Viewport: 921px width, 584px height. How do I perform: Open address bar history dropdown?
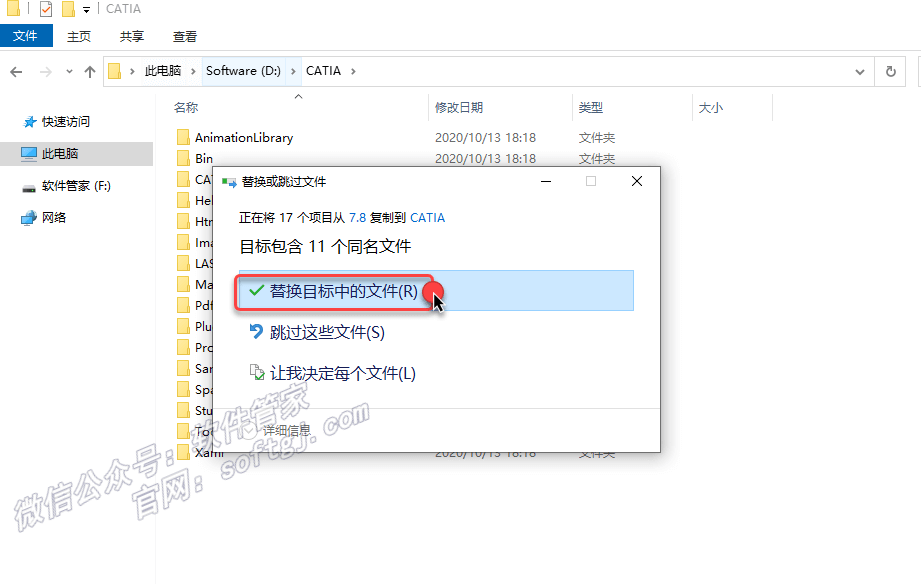[860, 72]
